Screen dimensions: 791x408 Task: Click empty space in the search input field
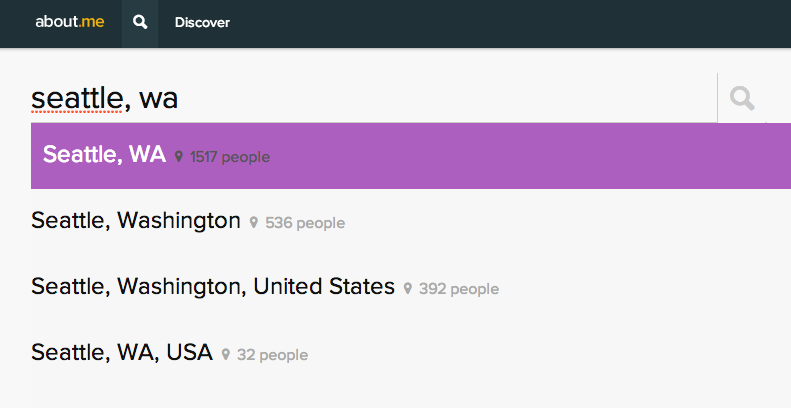pyautogui.click(x=444, y=98)
